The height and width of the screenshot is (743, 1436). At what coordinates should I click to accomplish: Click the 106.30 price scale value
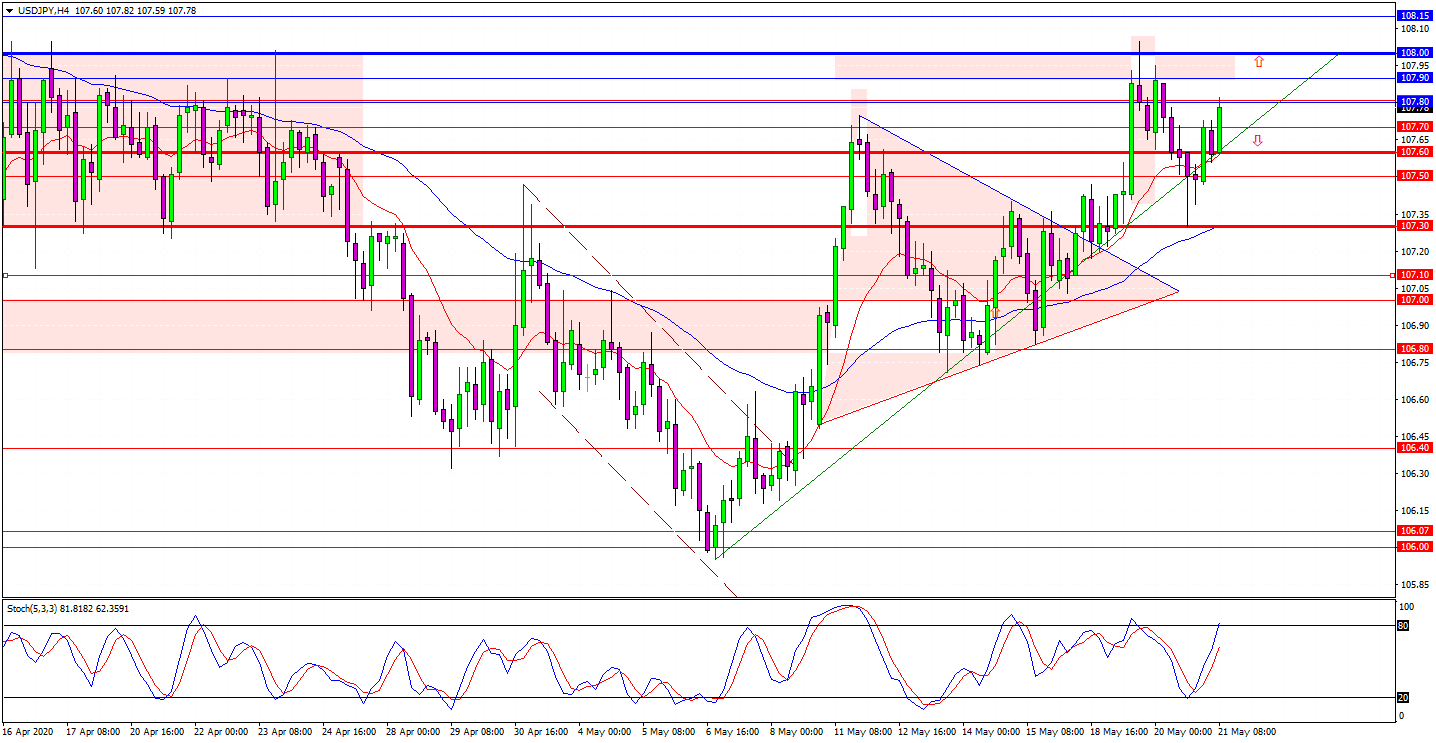click(1415, 473)
